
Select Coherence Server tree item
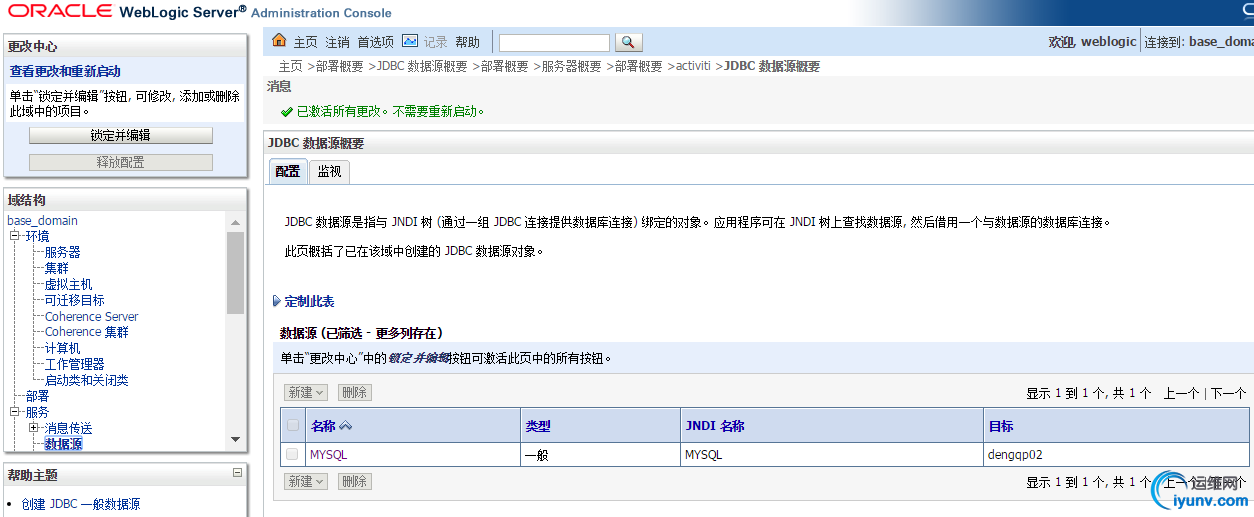pyautogui.click(x=91, y=316)
